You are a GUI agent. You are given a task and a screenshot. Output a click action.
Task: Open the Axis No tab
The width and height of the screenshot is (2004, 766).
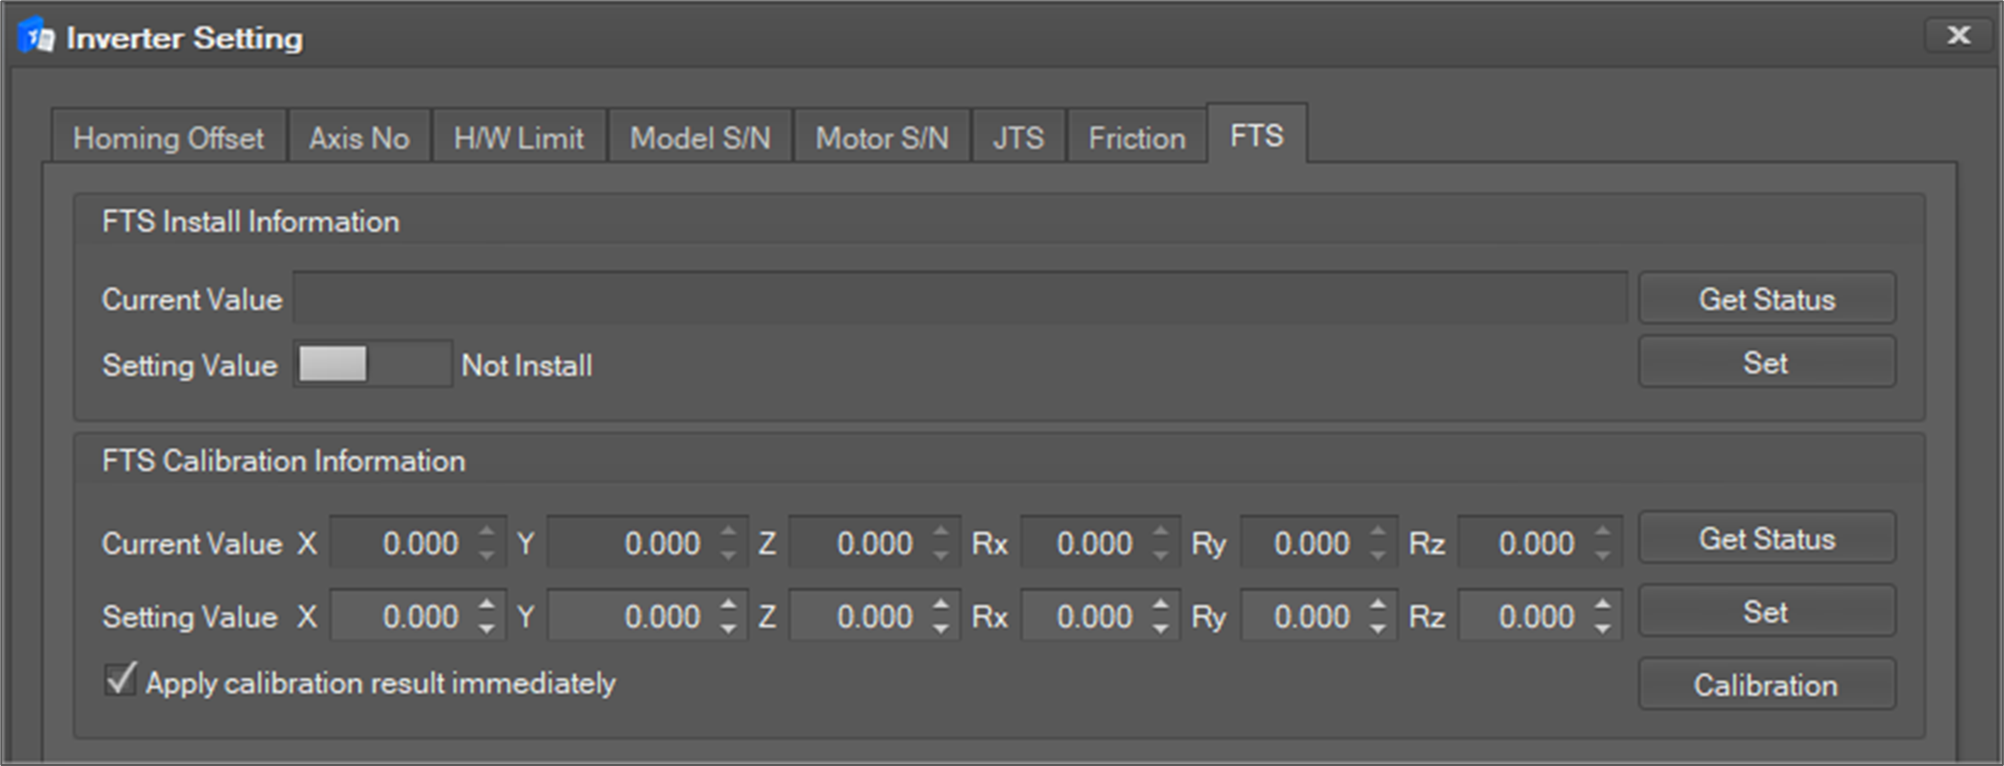point(358,138)
